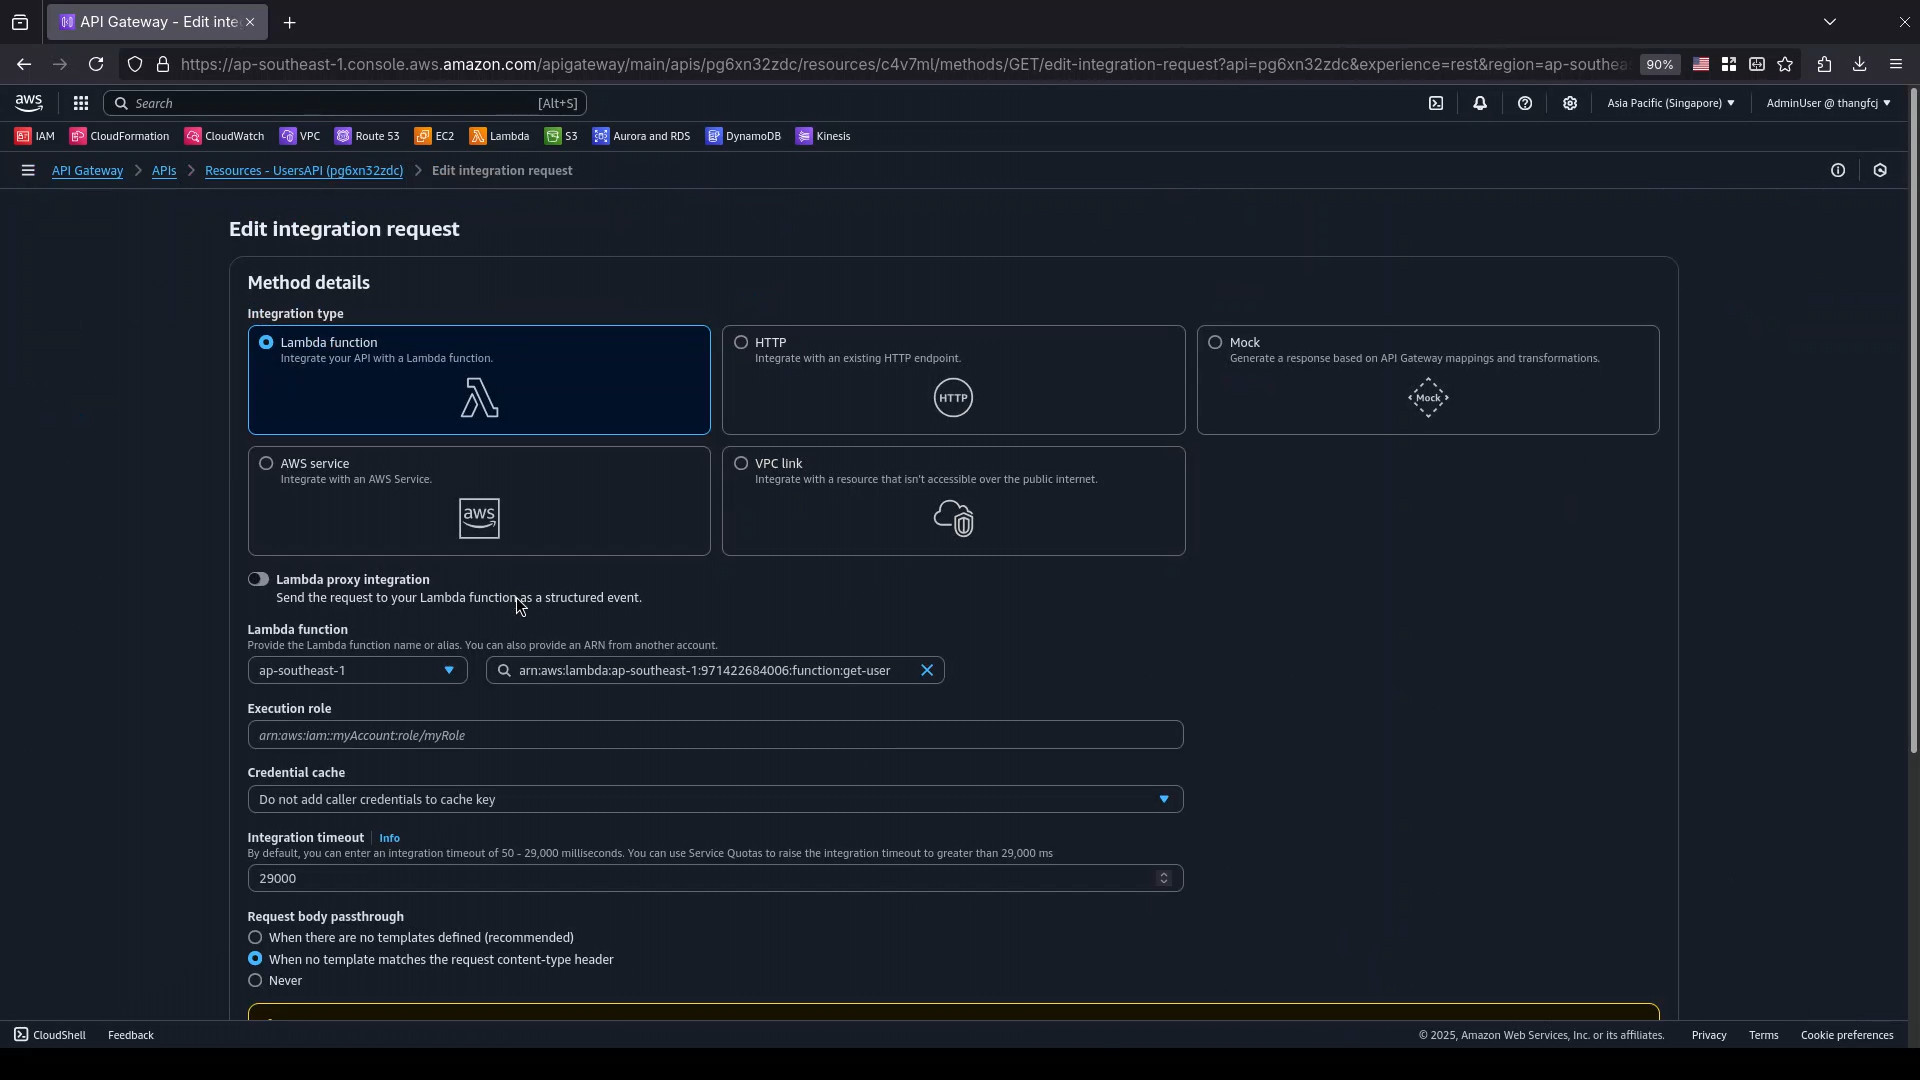Open the AWS help question mark

[x=1525, y=103]
